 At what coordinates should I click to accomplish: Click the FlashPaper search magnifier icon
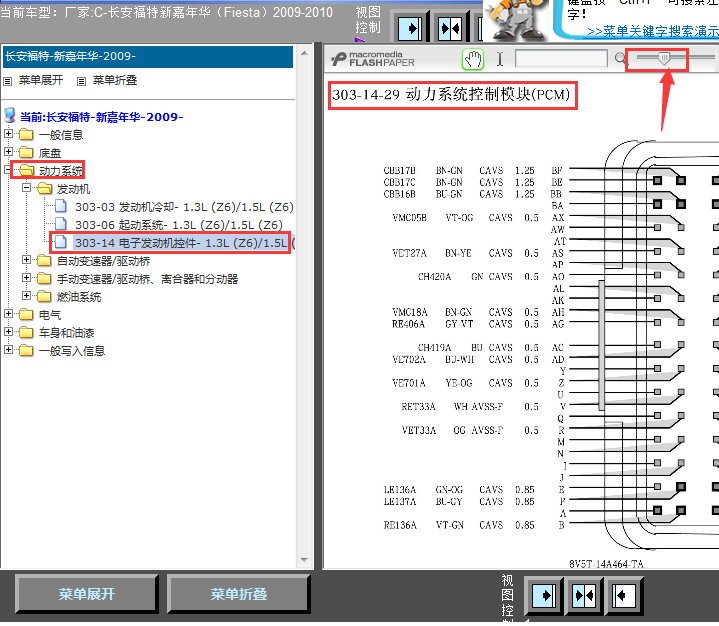click(620, 58)
